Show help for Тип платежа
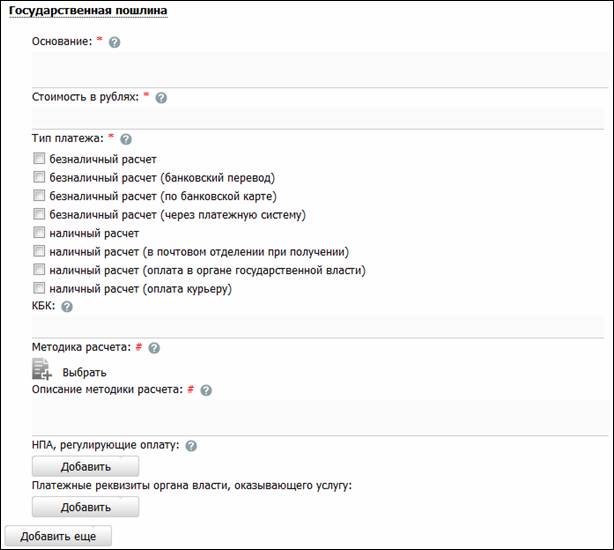Viewport: 614px width, 550px height. pos(126,139)
